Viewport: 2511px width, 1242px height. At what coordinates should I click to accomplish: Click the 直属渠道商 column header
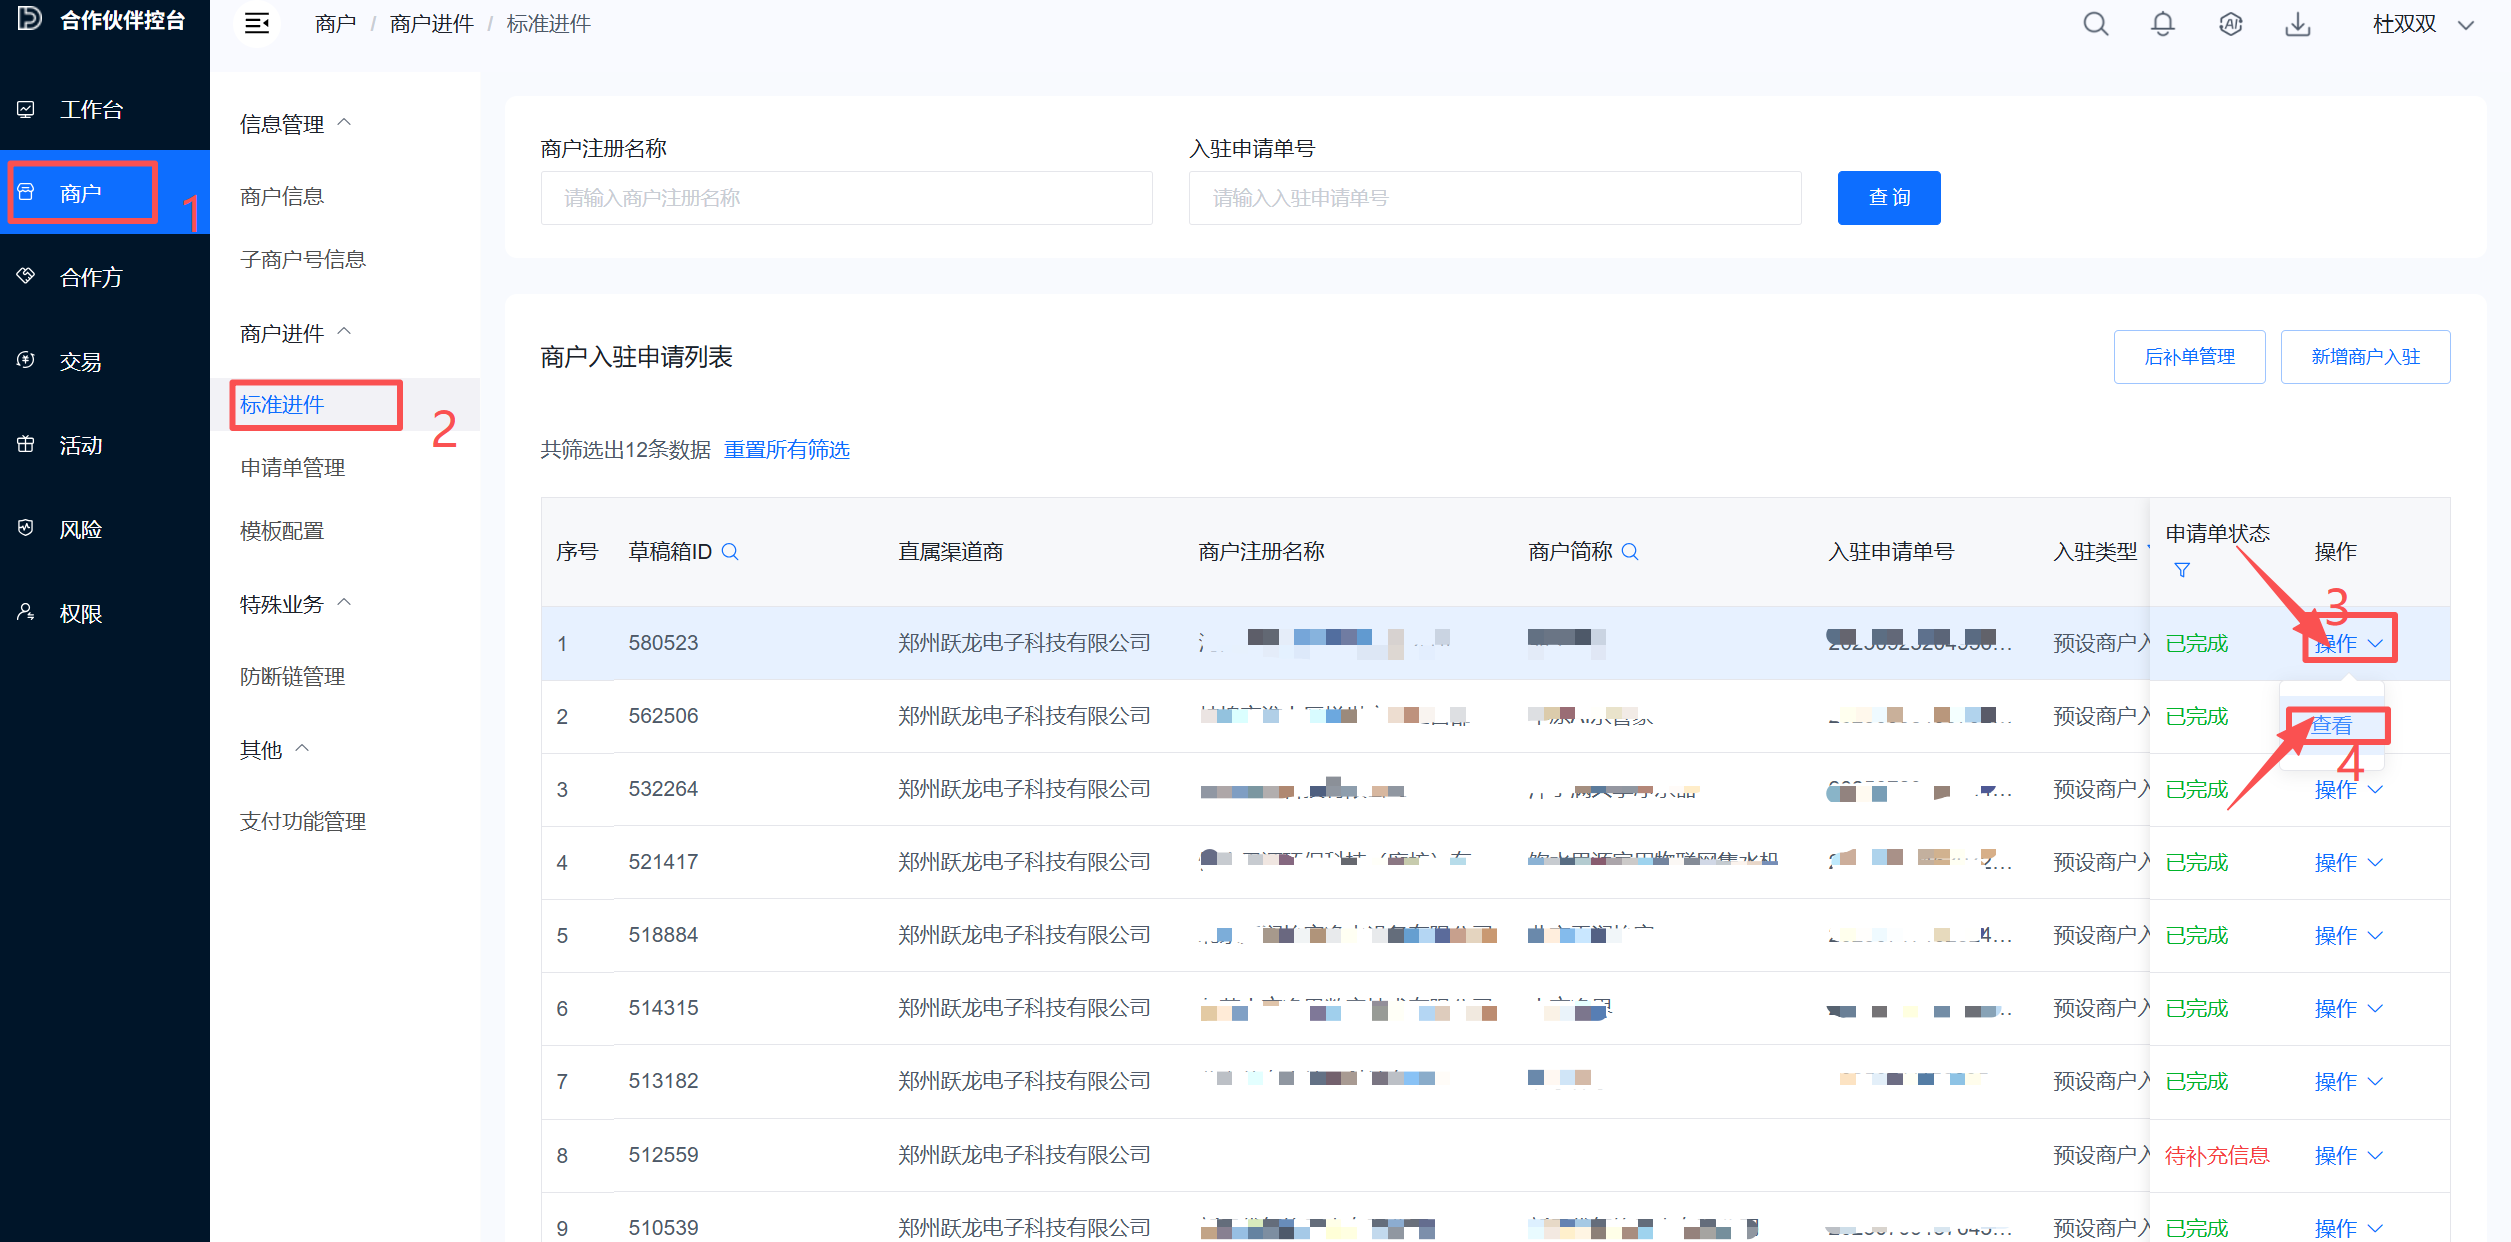tap(951, 551)
